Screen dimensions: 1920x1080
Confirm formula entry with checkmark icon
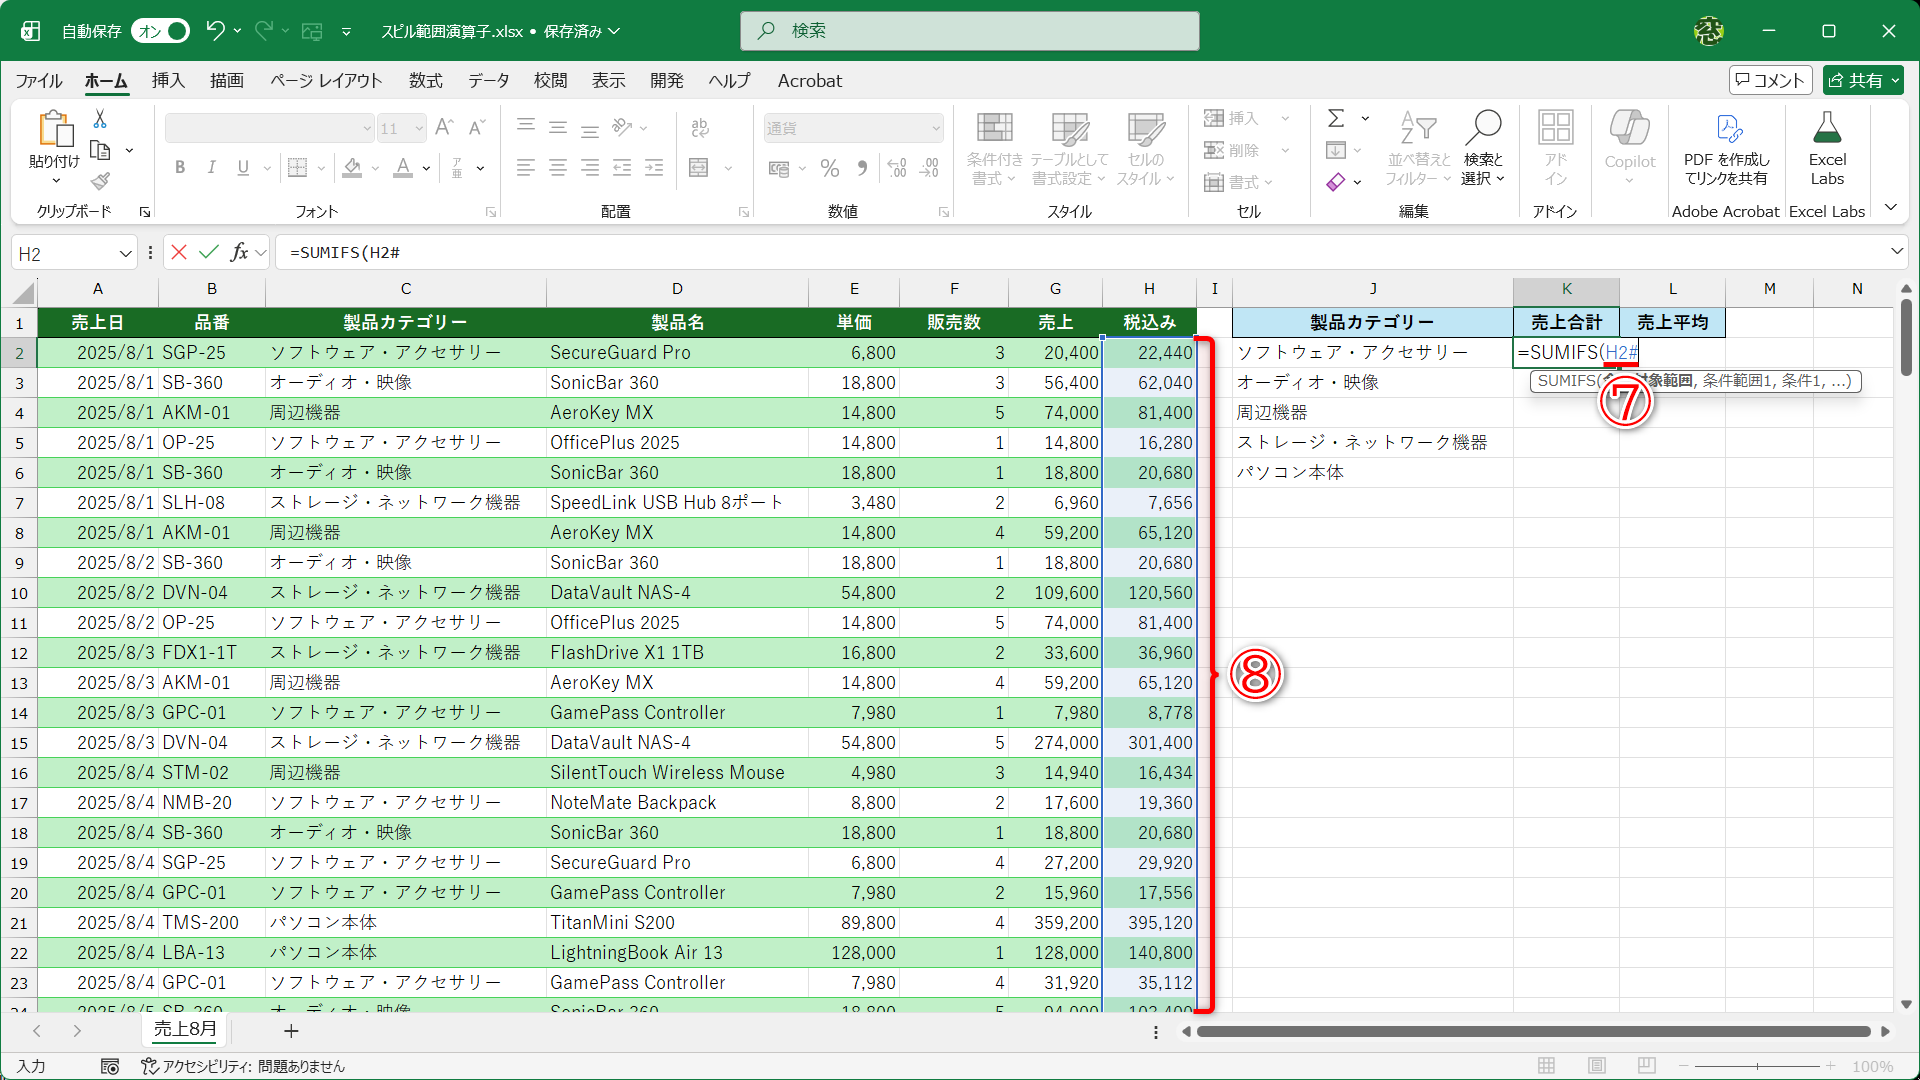(209, 252)
